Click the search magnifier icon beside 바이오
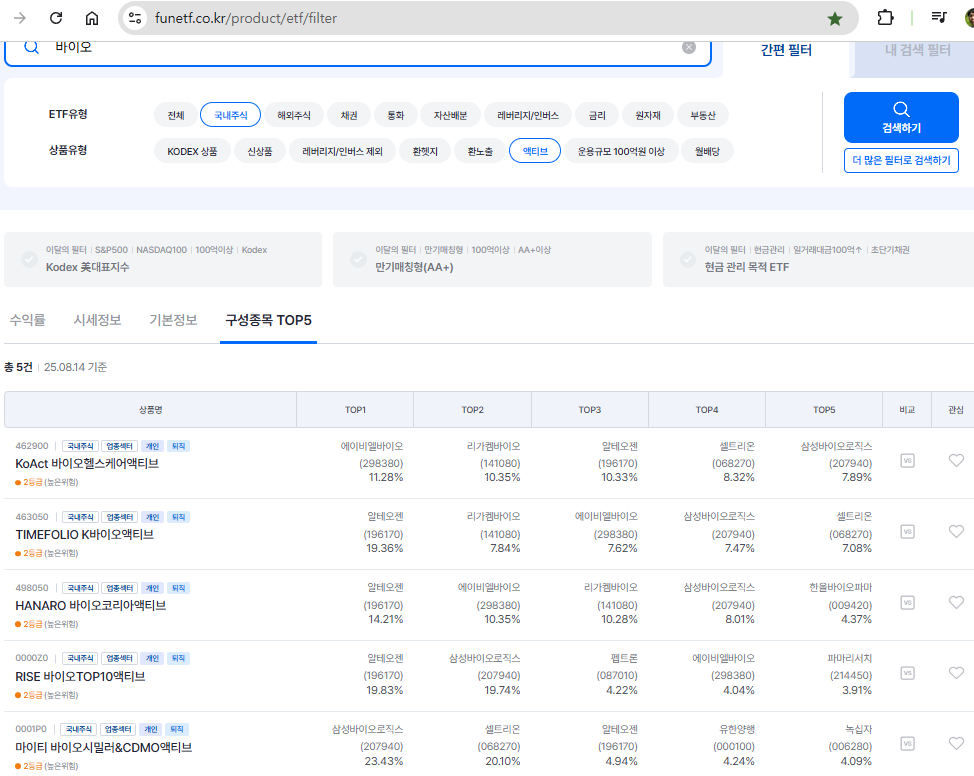974x776 pixels. click(31, 48)
